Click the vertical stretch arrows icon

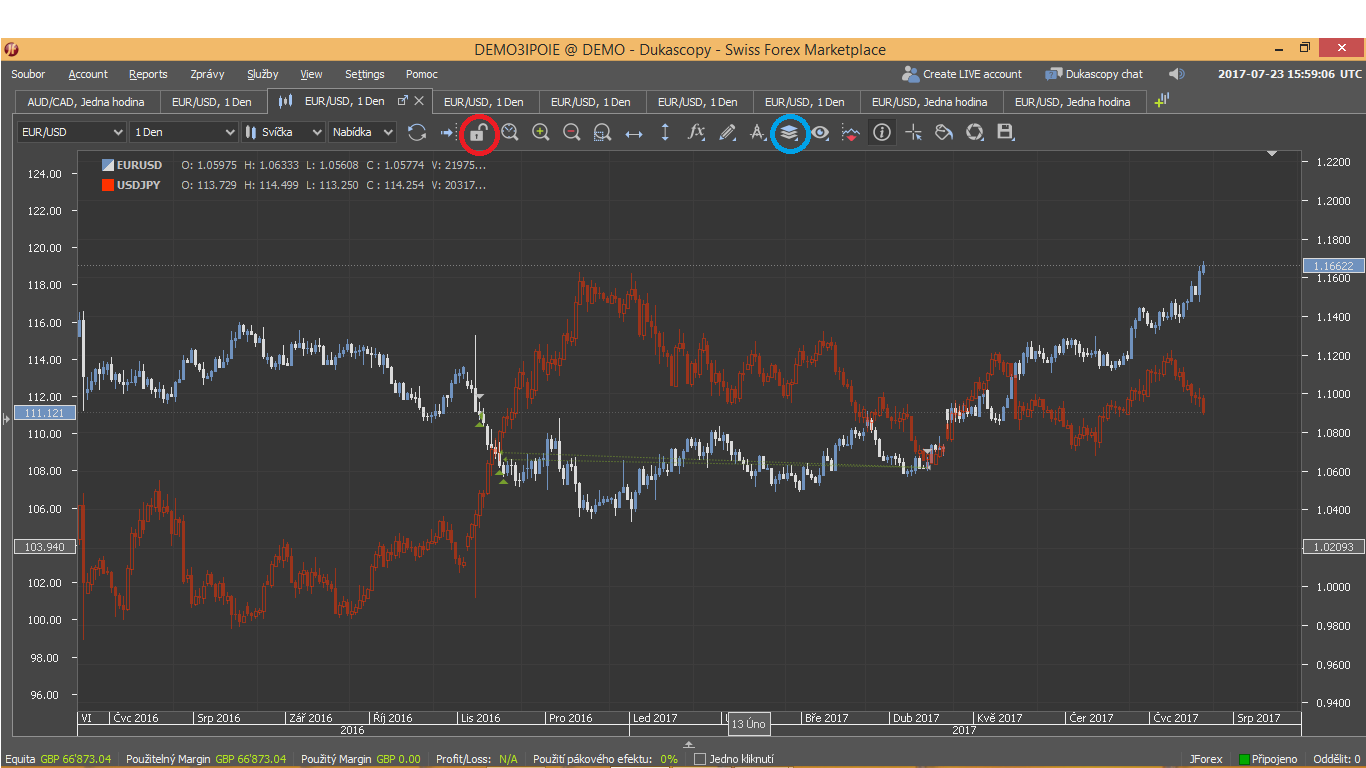point(666,132)
